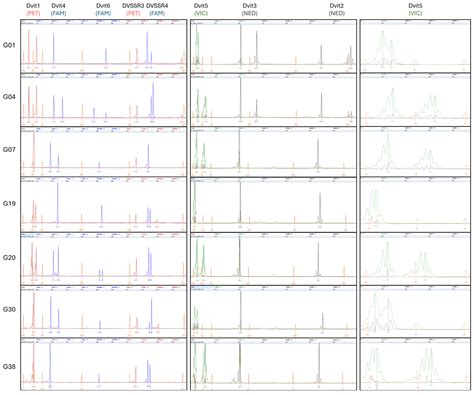Screen dimensions: 474x395
Task: Select the Dvit5 label above the right panel column
Action: click(x=415, y=6)
